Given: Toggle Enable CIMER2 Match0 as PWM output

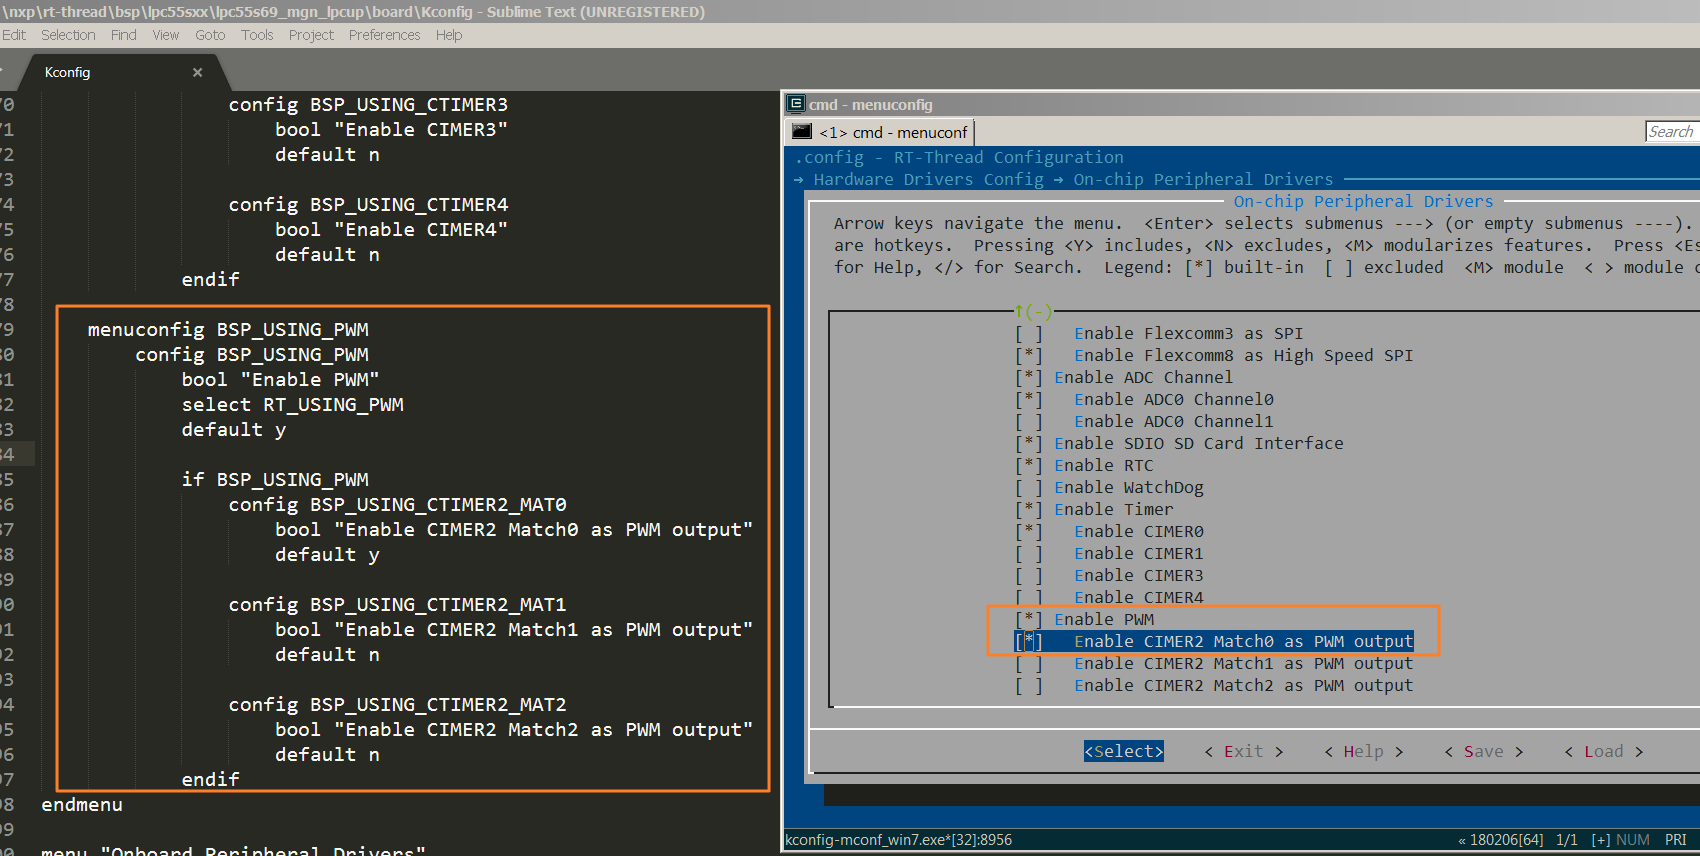Looking at the screenshot, I should click(x=1243, y=642).
